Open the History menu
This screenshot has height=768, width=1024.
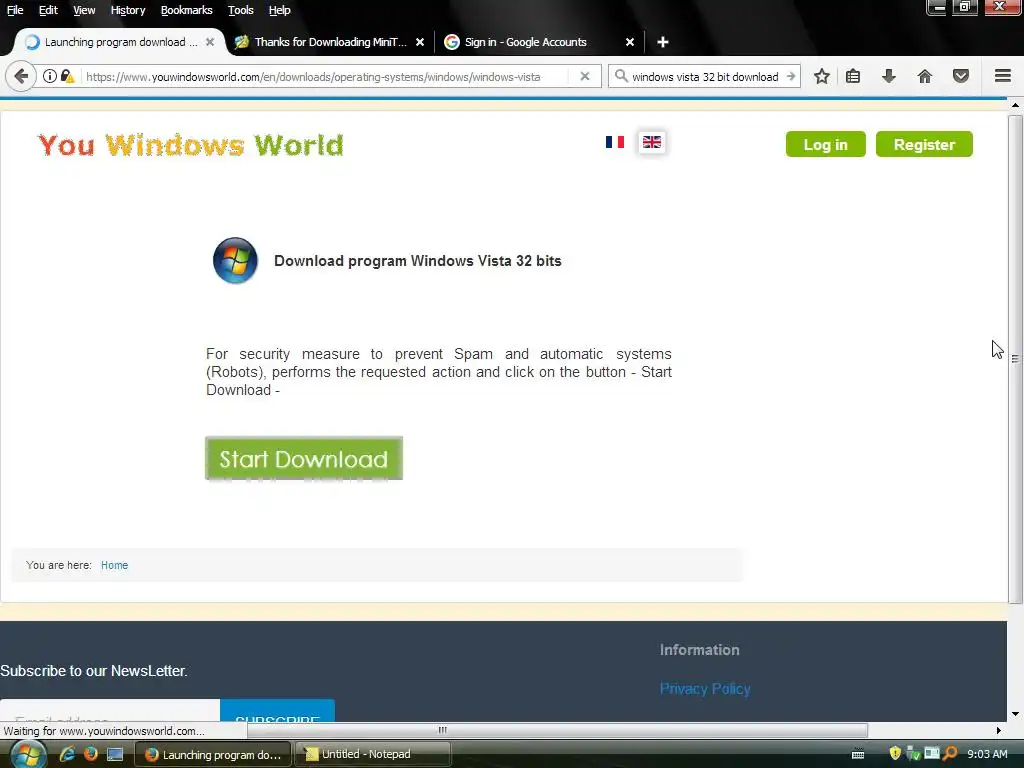[127, 10]
